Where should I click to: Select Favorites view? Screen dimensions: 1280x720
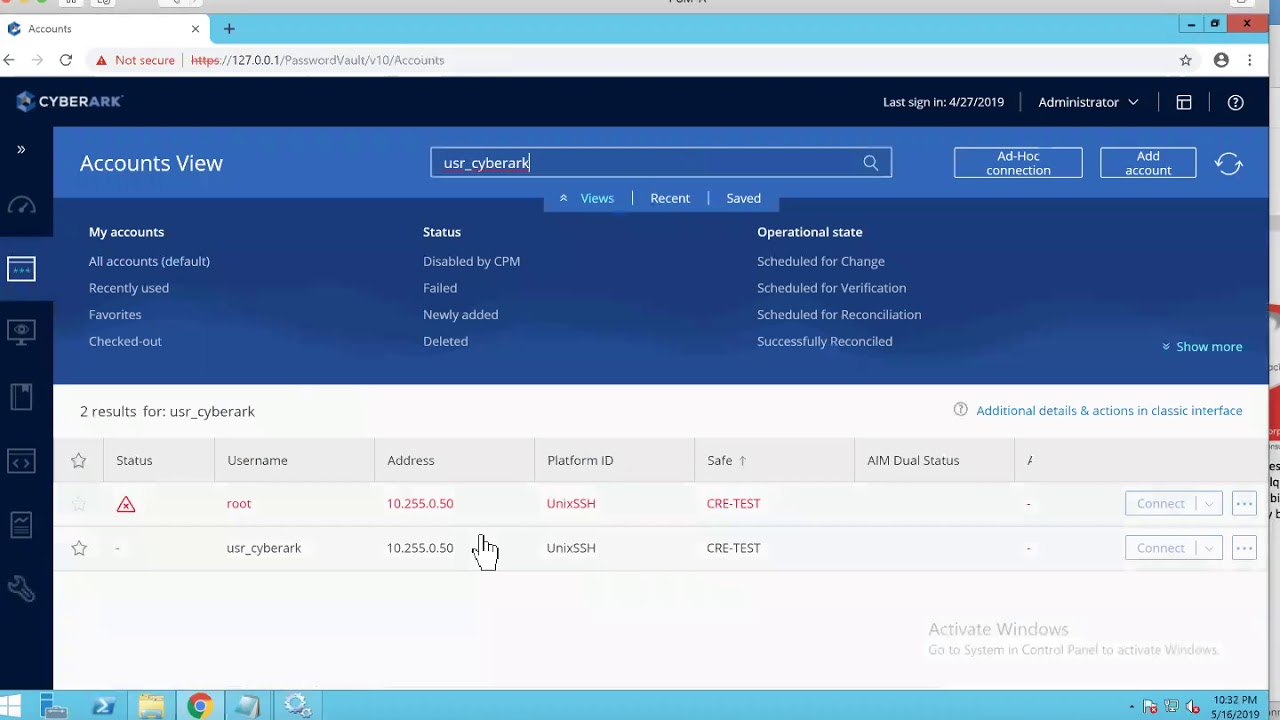(x=115, y=314)
